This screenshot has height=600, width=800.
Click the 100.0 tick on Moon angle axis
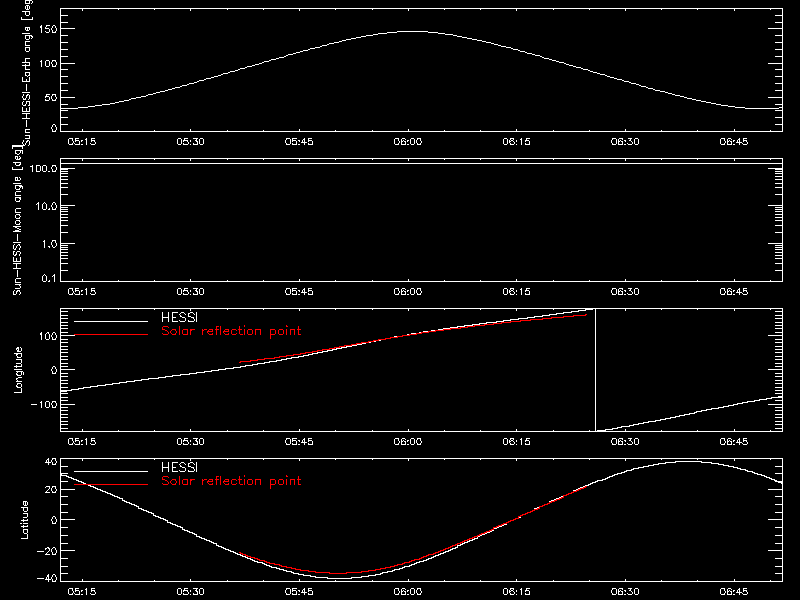[43, 169]
